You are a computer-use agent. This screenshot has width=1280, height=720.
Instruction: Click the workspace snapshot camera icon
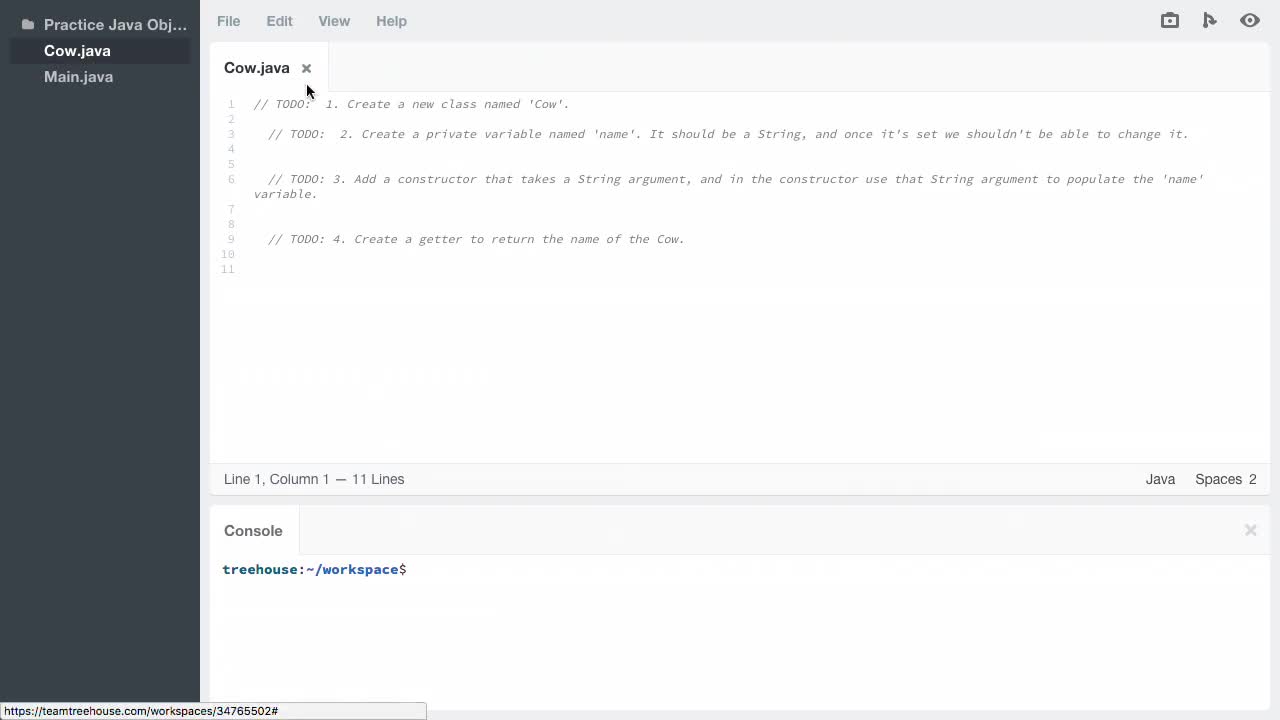coord(1169,20)
